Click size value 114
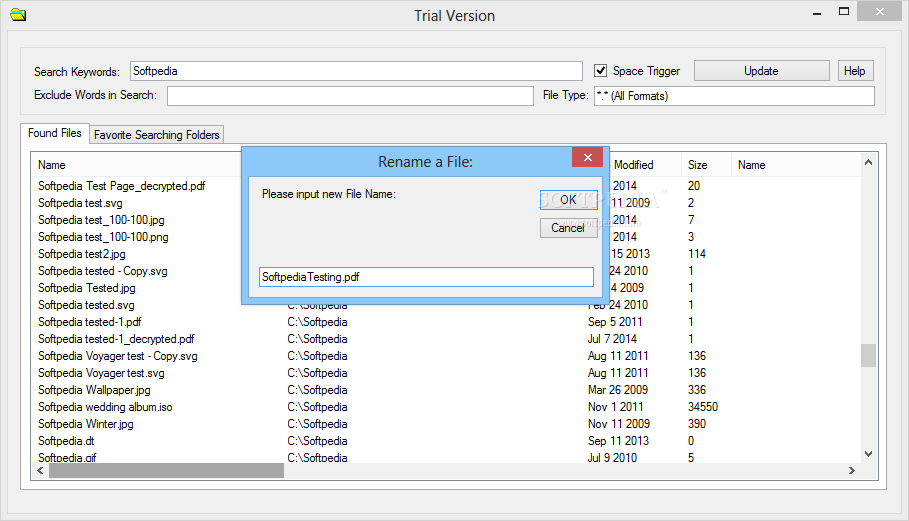Image resolution: width=909 pixels, height=521 pixels. point(697,254)
